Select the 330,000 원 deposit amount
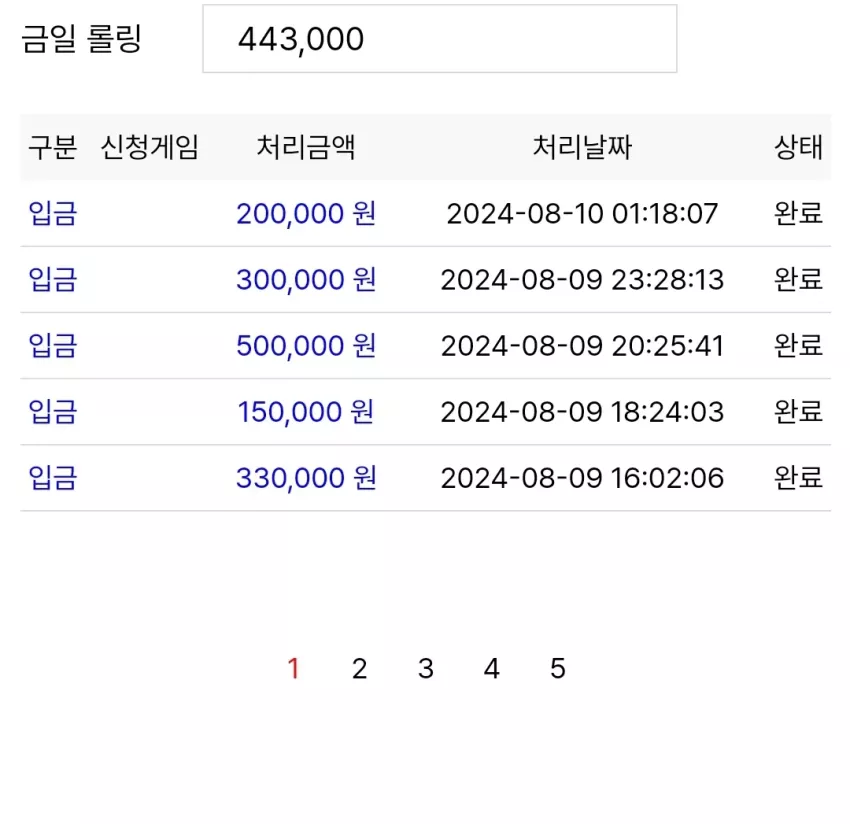The width and height of the screenshot is (850, 824). coord(306,478)
